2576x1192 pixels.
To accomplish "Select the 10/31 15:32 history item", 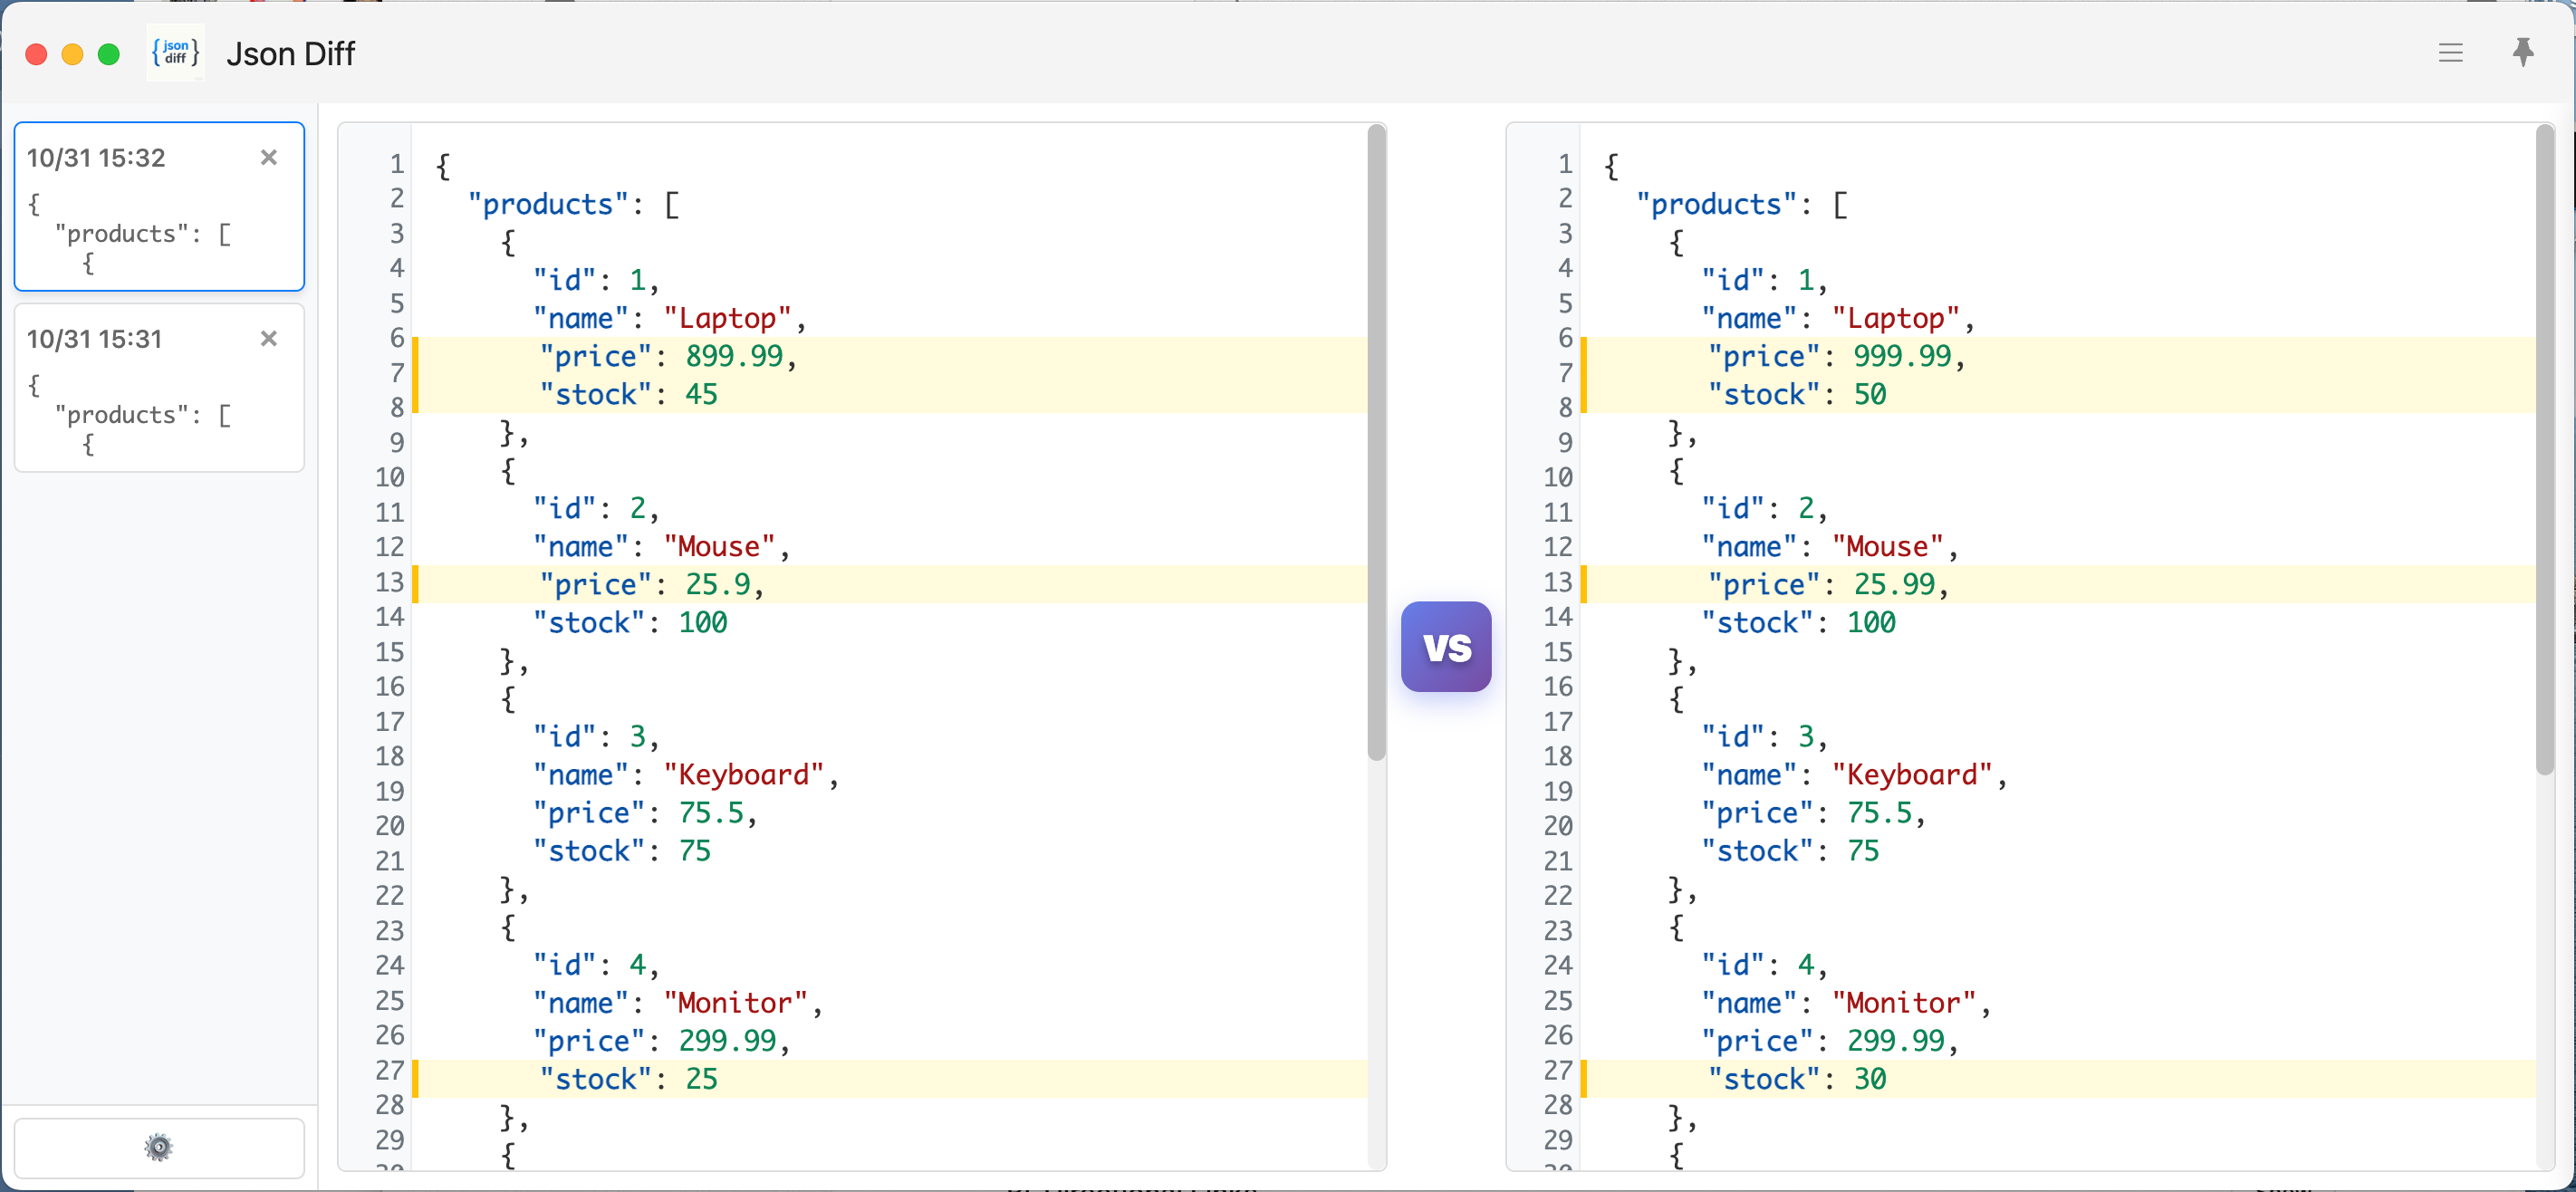I will click(x=140, y=220).
